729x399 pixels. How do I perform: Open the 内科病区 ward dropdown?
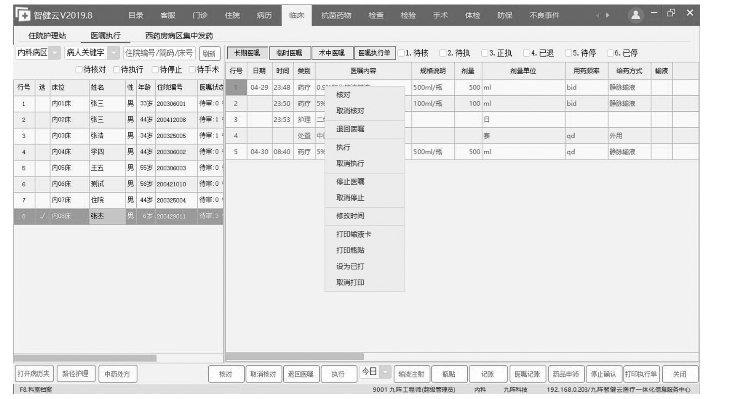(55, 53)
